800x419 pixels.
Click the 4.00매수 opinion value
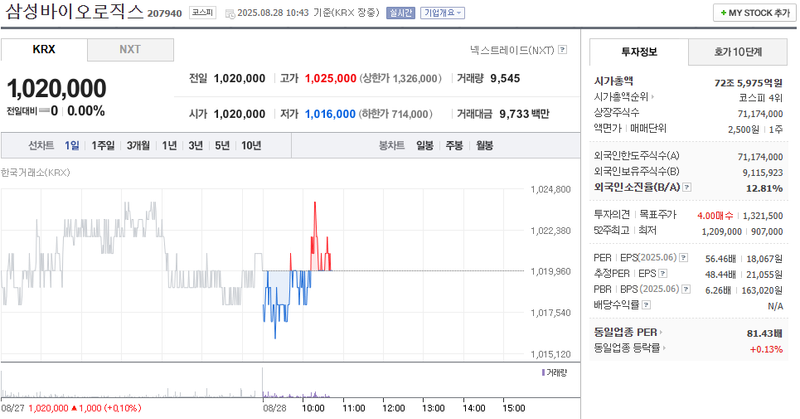715,216
